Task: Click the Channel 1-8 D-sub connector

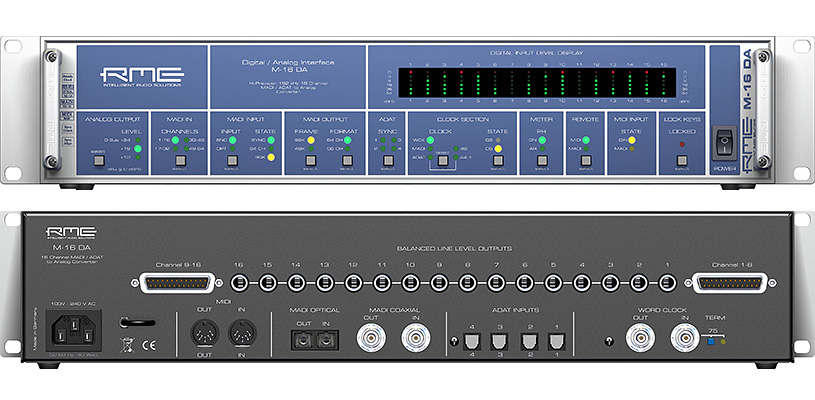Action: point(730,283)
